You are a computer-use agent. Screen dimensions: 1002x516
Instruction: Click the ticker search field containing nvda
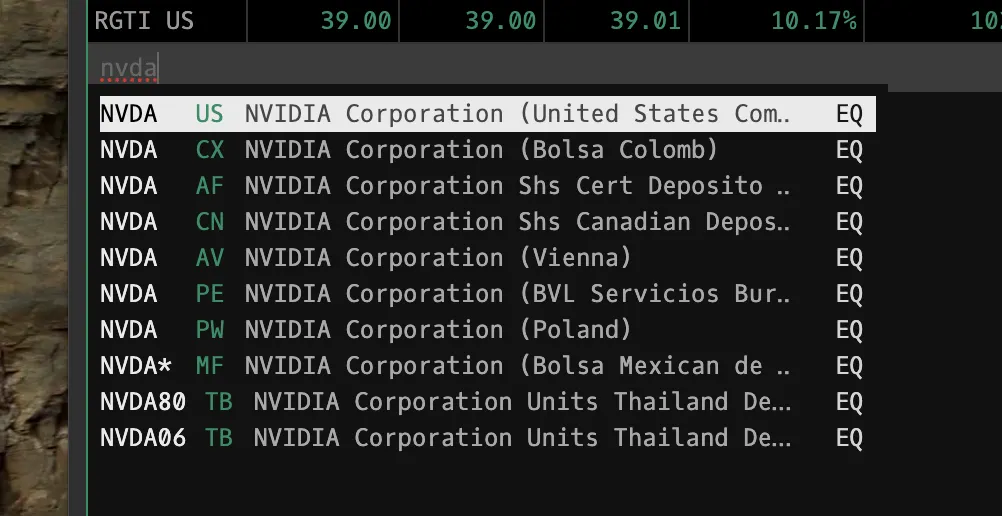click(x=543, y=68)
